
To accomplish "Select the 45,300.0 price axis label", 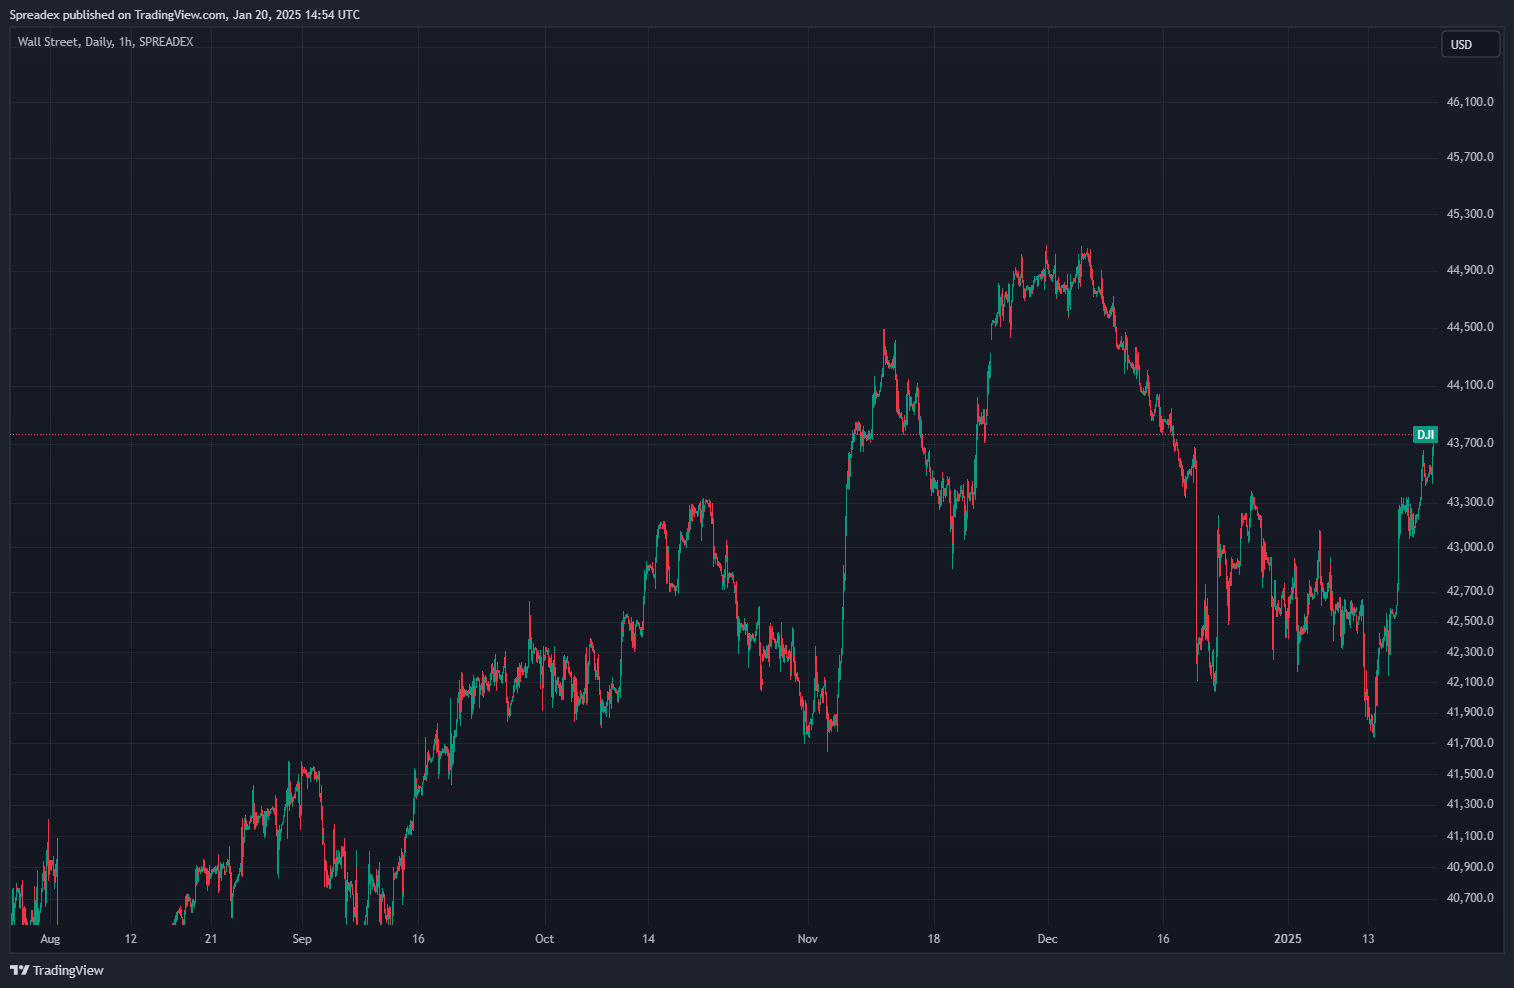I will pos(1470,214).
